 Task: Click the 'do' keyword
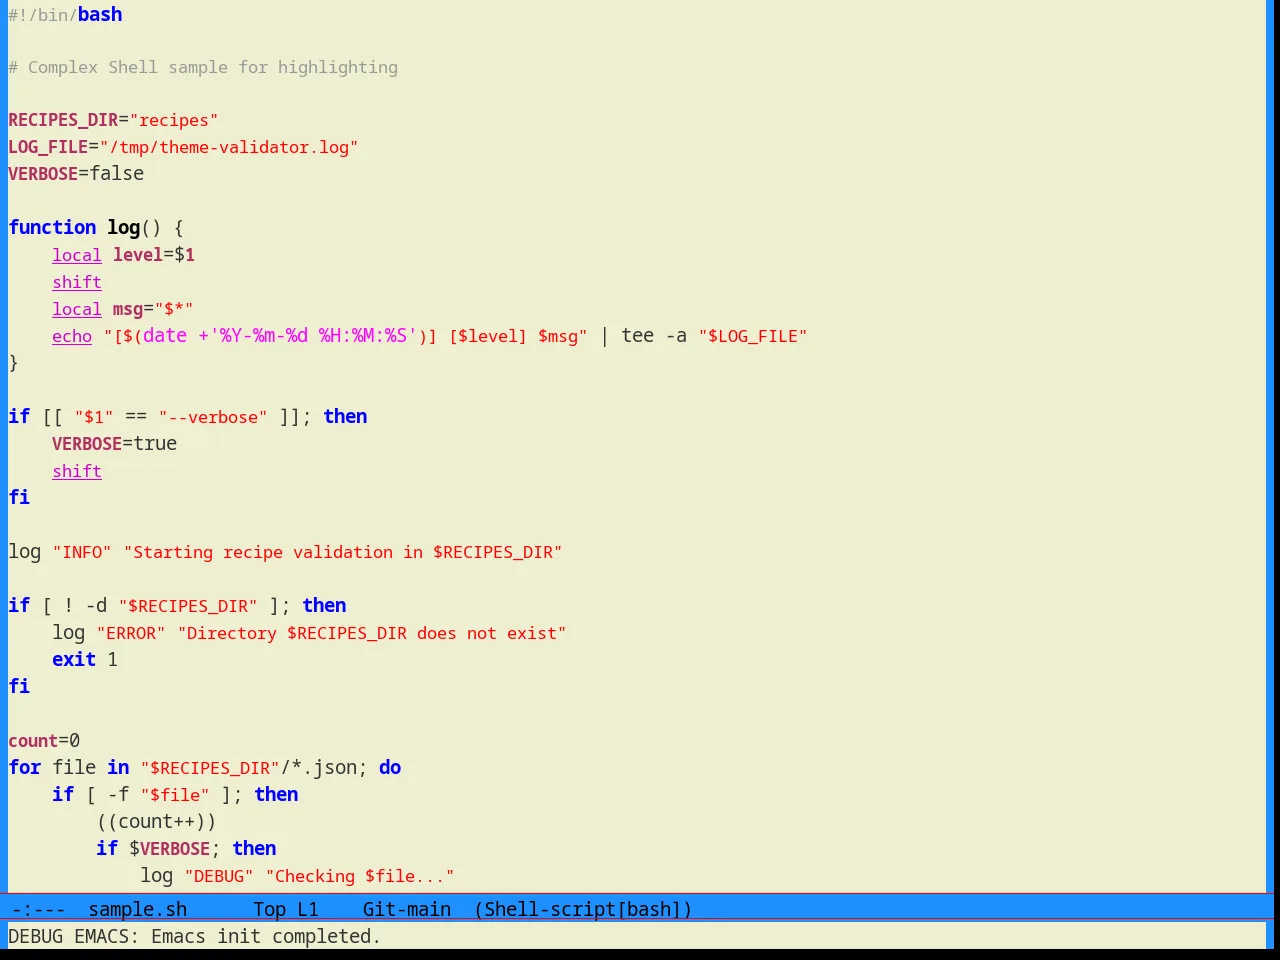[x=390, y=768]
